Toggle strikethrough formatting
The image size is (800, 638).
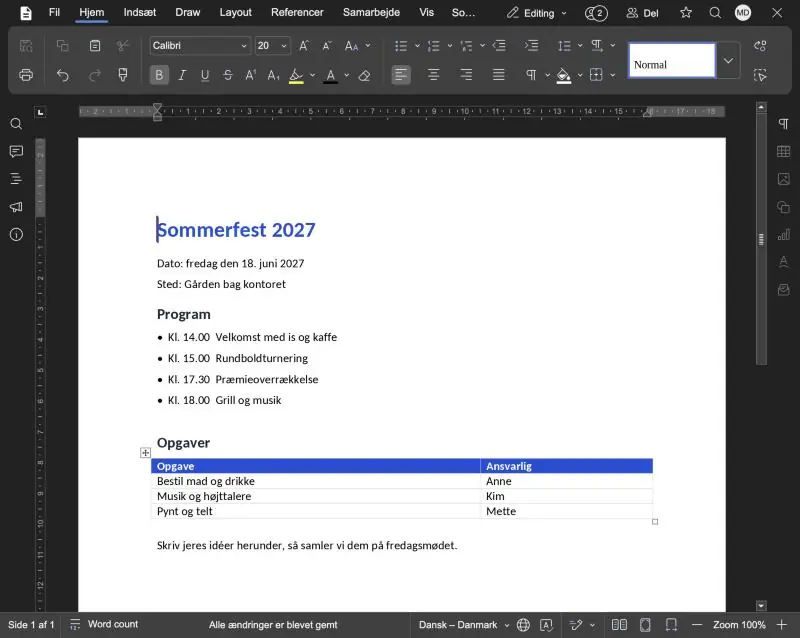tap(228, 76)
